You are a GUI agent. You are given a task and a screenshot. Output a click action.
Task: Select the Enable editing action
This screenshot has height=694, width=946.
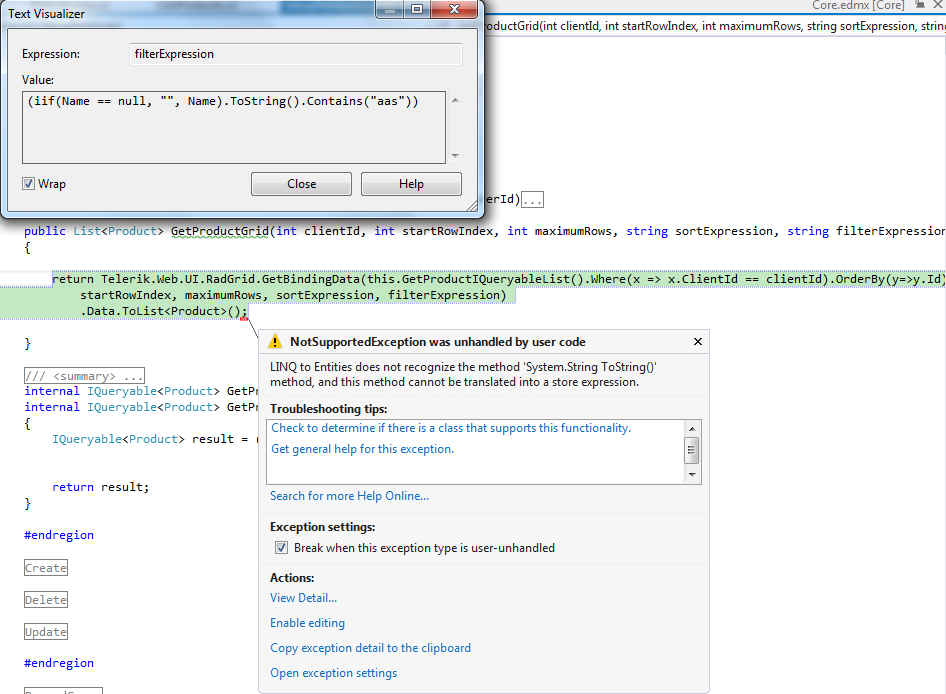[307, 623]
